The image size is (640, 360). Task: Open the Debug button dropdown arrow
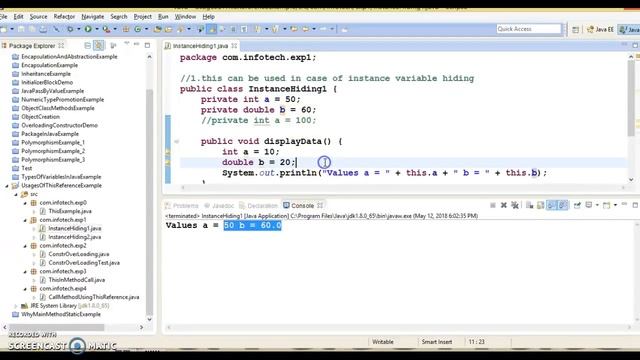pyautogui.click(x=79, y=29)
